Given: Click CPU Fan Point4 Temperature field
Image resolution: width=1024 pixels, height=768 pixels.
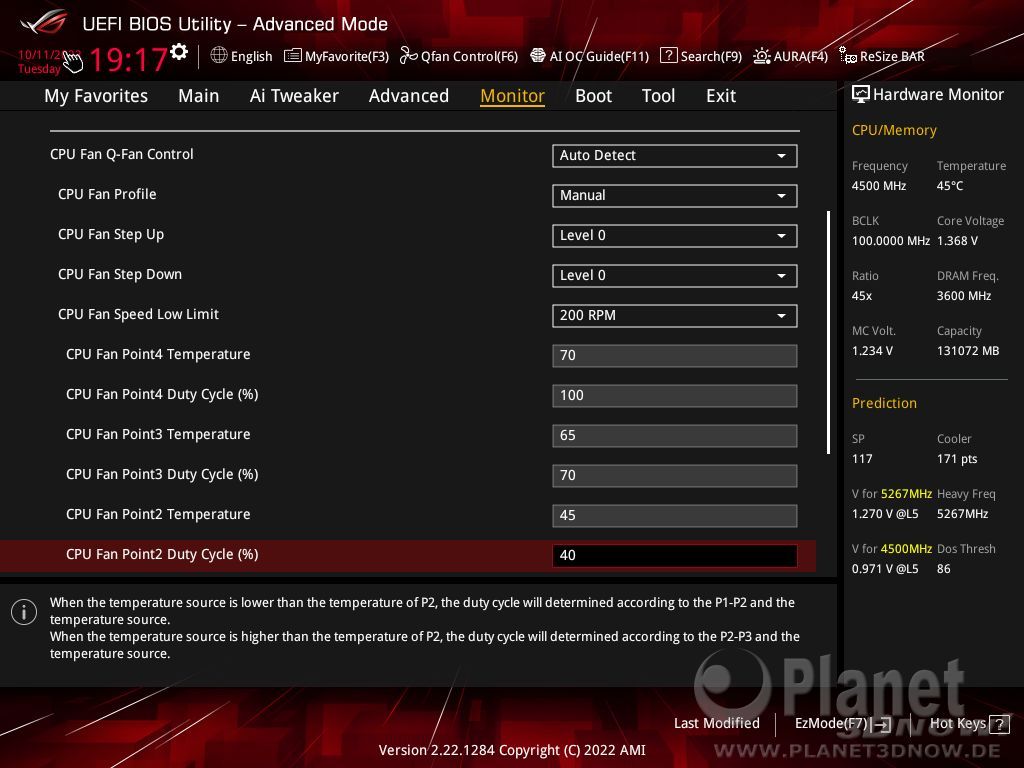Looking at the screenshot, I should 675,355.
